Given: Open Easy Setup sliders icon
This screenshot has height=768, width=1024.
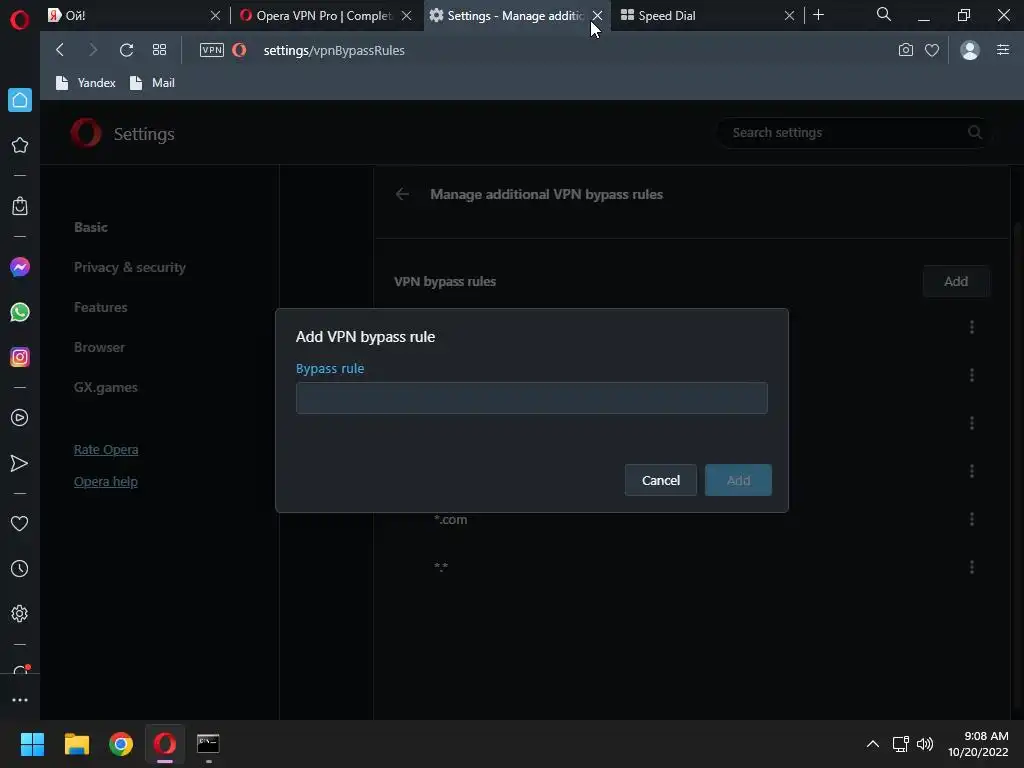Looking at the screenshot, I should (x=1003, y=50).
